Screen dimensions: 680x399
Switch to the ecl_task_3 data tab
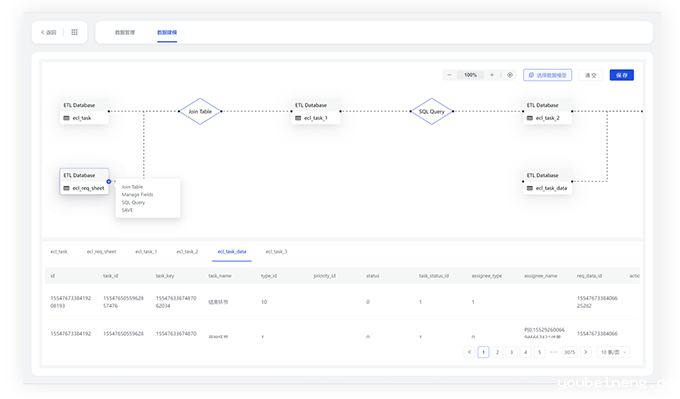click(x=277, y=252)
